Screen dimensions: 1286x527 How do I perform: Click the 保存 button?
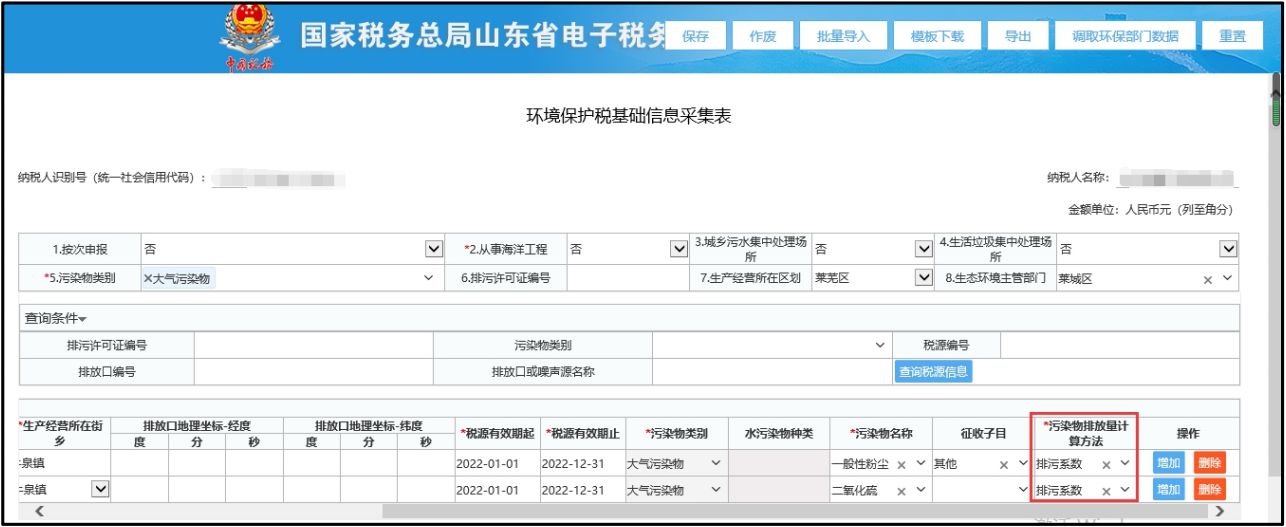(695, 36)
